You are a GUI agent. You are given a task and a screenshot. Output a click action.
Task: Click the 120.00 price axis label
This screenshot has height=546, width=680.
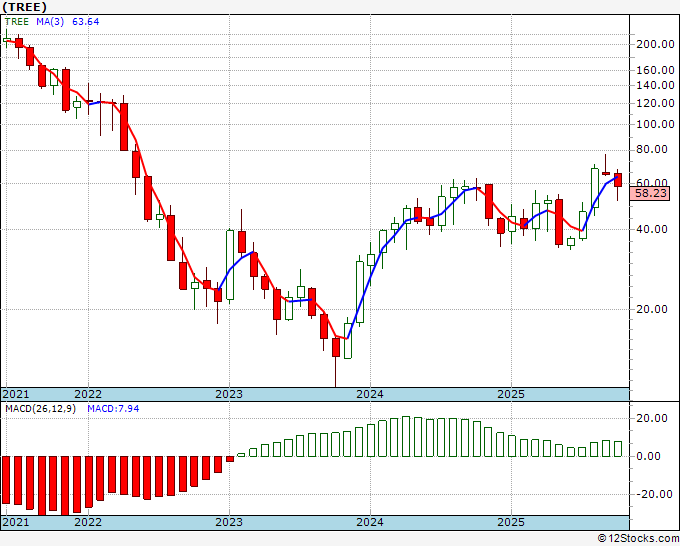pos(655,103)
